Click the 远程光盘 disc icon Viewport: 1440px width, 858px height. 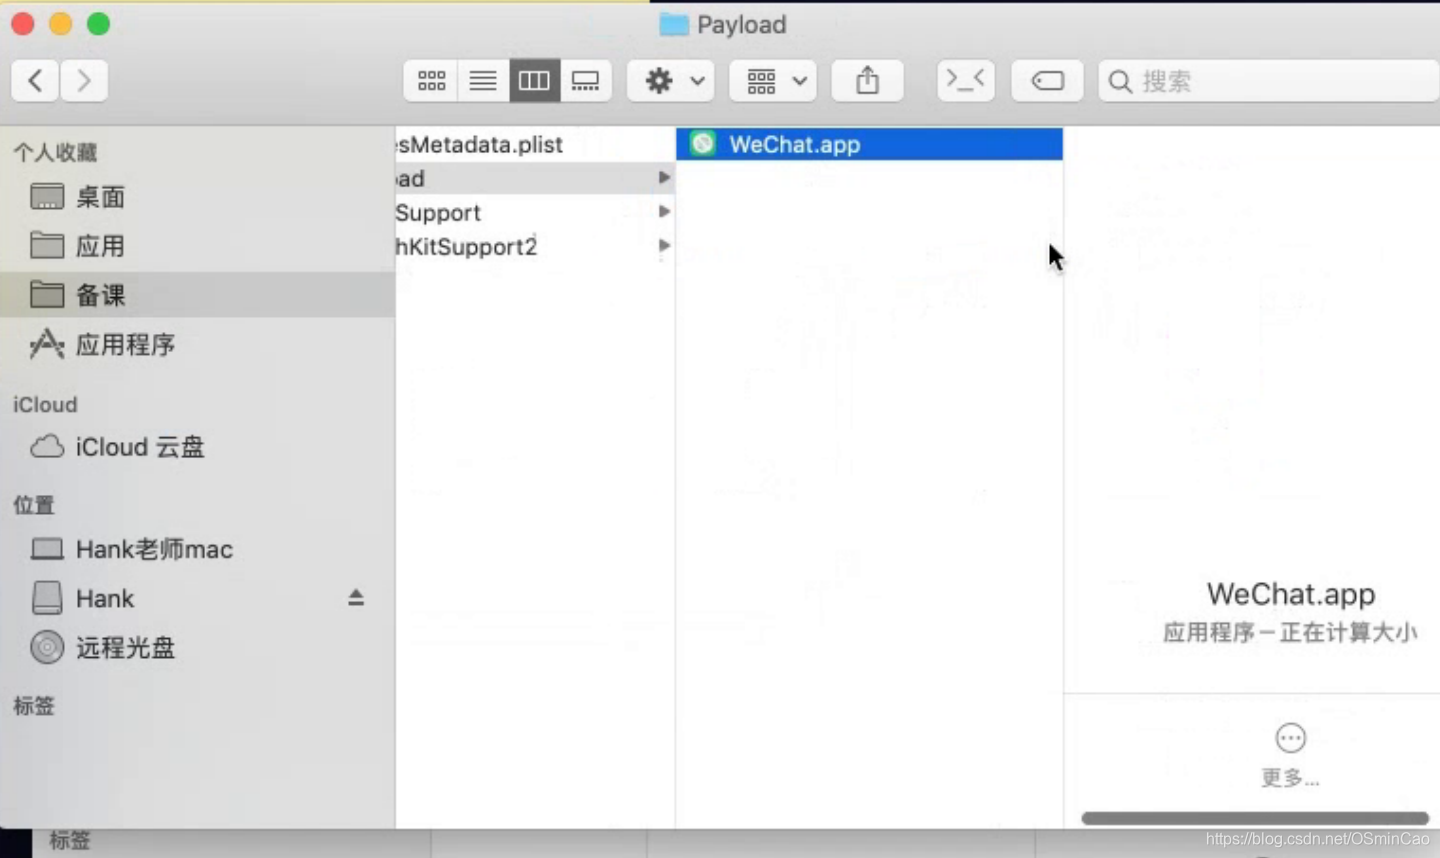click(x=47, y=648)
